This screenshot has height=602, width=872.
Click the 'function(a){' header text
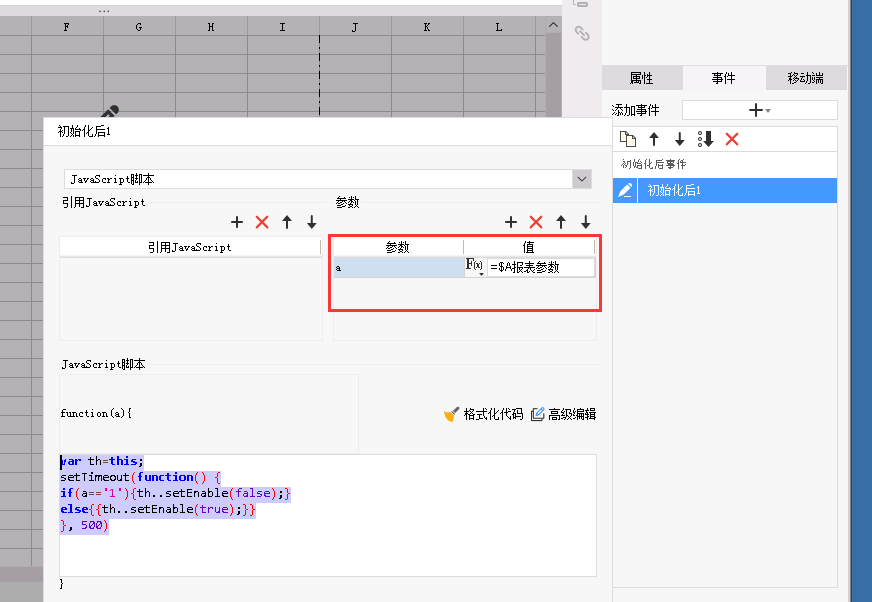(96, 413)
